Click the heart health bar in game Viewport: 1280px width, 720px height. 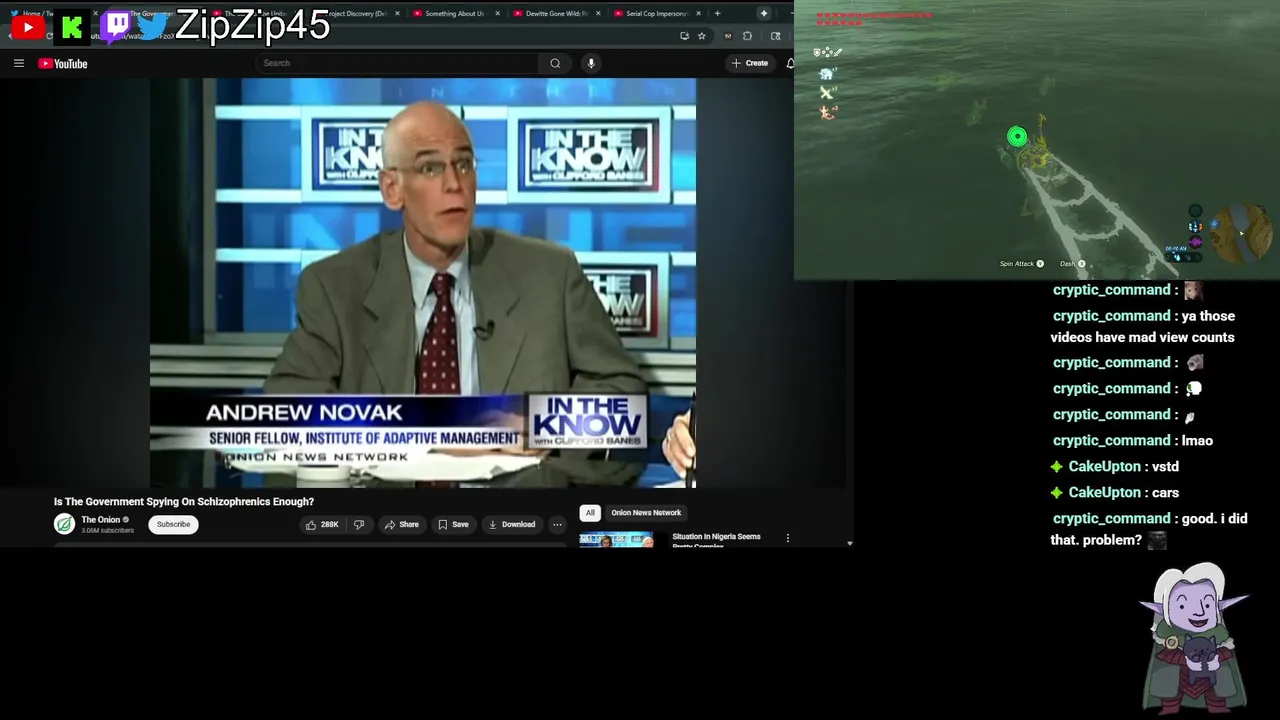874,17
